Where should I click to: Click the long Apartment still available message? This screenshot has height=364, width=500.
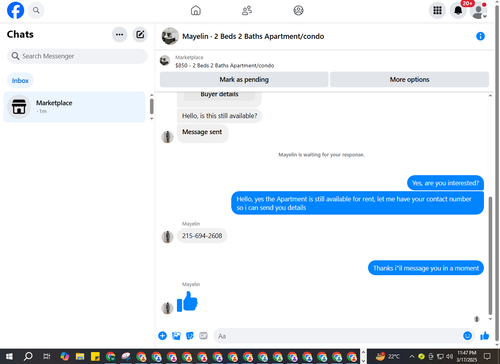[357, 203]
